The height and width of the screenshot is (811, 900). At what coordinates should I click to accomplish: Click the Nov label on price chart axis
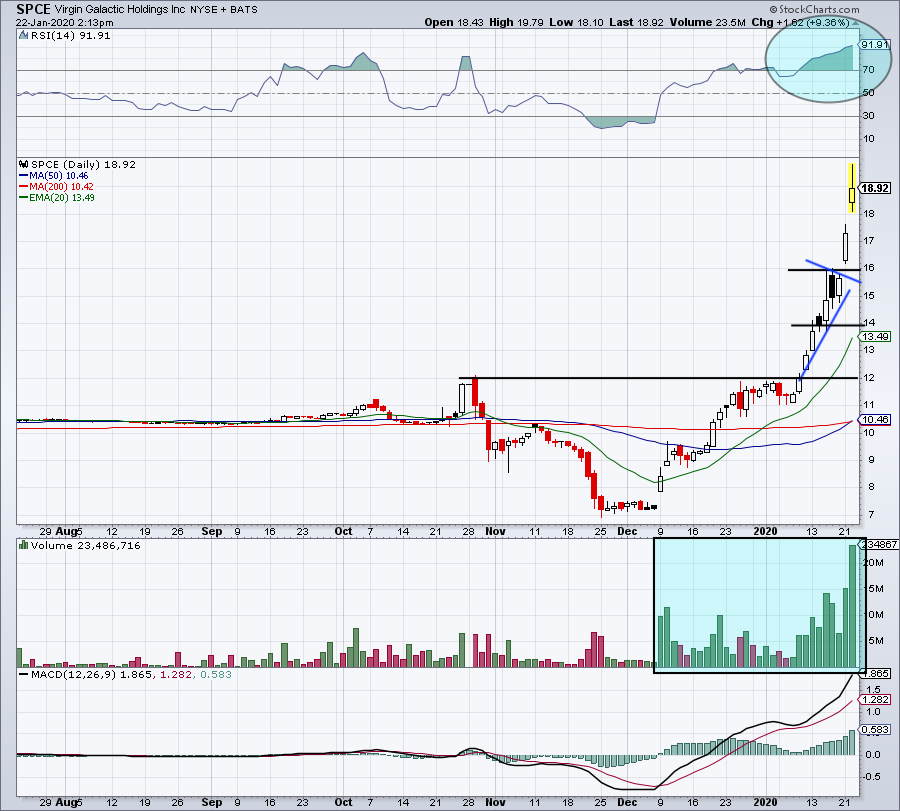click(x=495, y=531)
